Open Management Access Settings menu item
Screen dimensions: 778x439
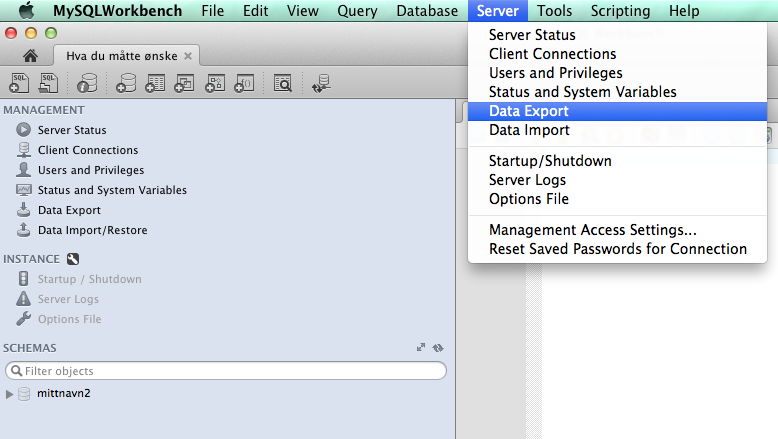617,230
